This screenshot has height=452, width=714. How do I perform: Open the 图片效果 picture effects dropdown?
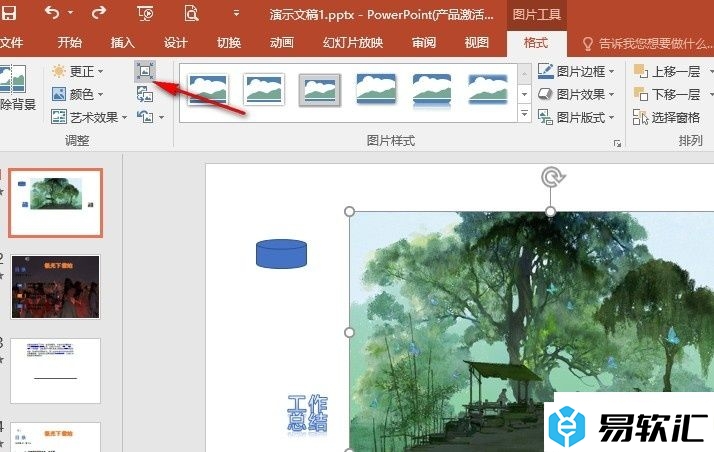pos(576,94)
